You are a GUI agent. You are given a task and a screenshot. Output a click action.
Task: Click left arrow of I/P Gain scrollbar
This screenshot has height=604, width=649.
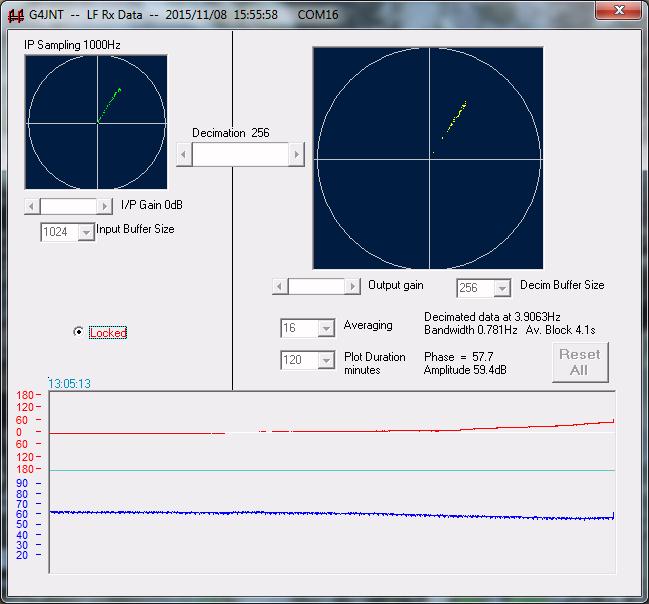32,206
